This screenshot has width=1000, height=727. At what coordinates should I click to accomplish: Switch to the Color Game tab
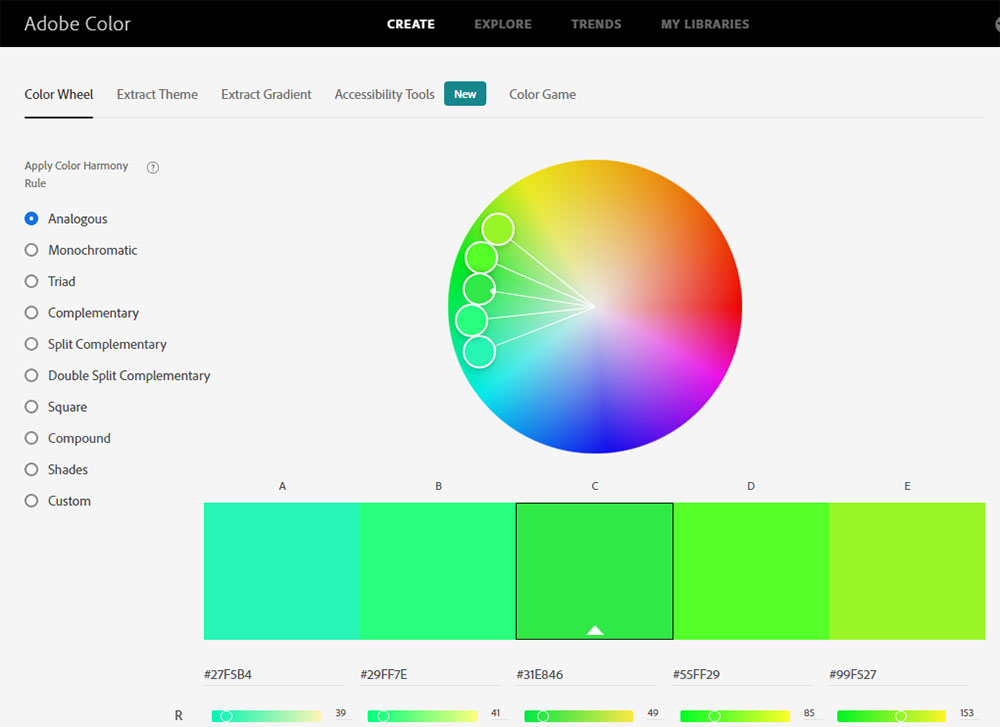tap(542, 94)
